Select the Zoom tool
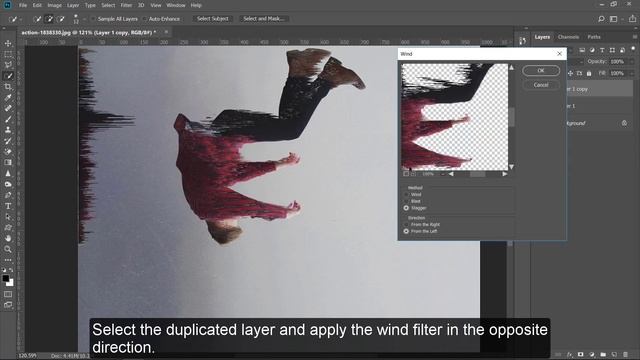This screenshot has width=640, height=360. coord(8,249)
